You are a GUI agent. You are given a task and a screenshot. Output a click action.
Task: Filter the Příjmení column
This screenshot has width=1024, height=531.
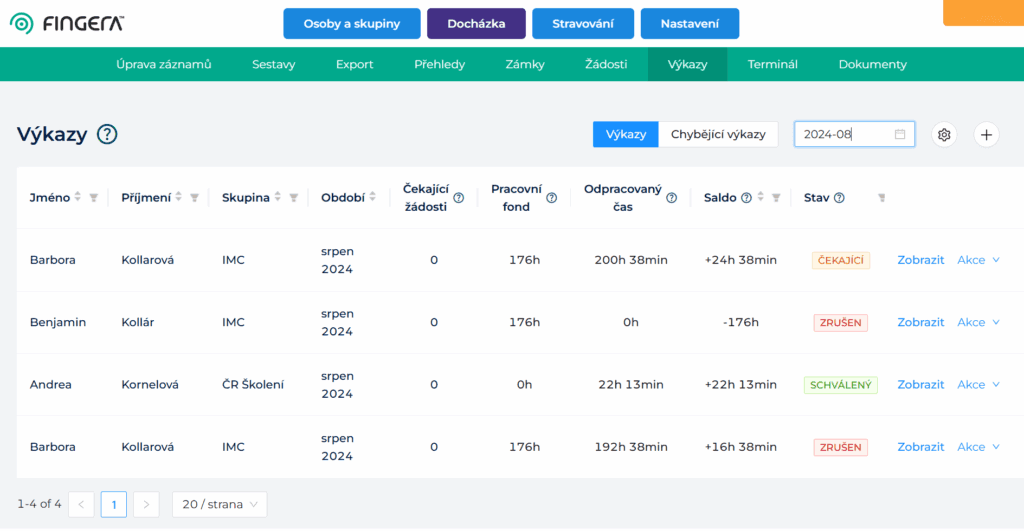click(194, 197)
